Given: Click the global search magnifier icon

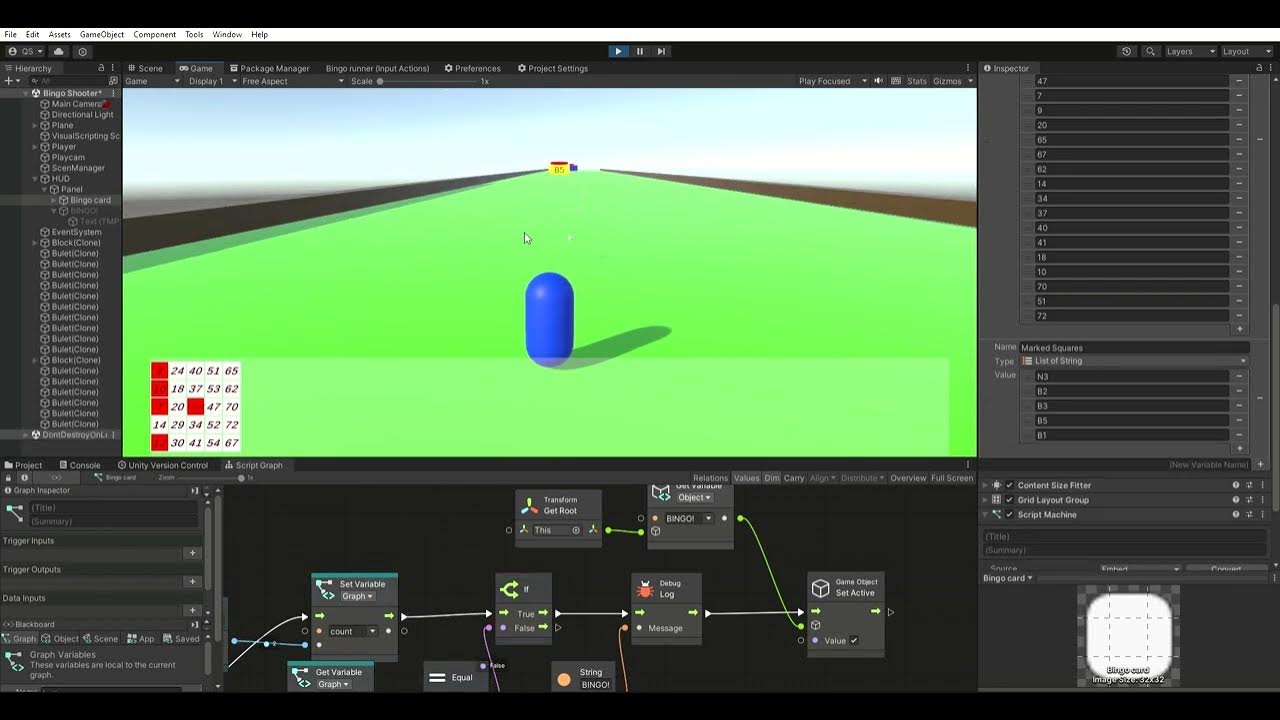Looking at the screenshot, I should click(1150, 51).
